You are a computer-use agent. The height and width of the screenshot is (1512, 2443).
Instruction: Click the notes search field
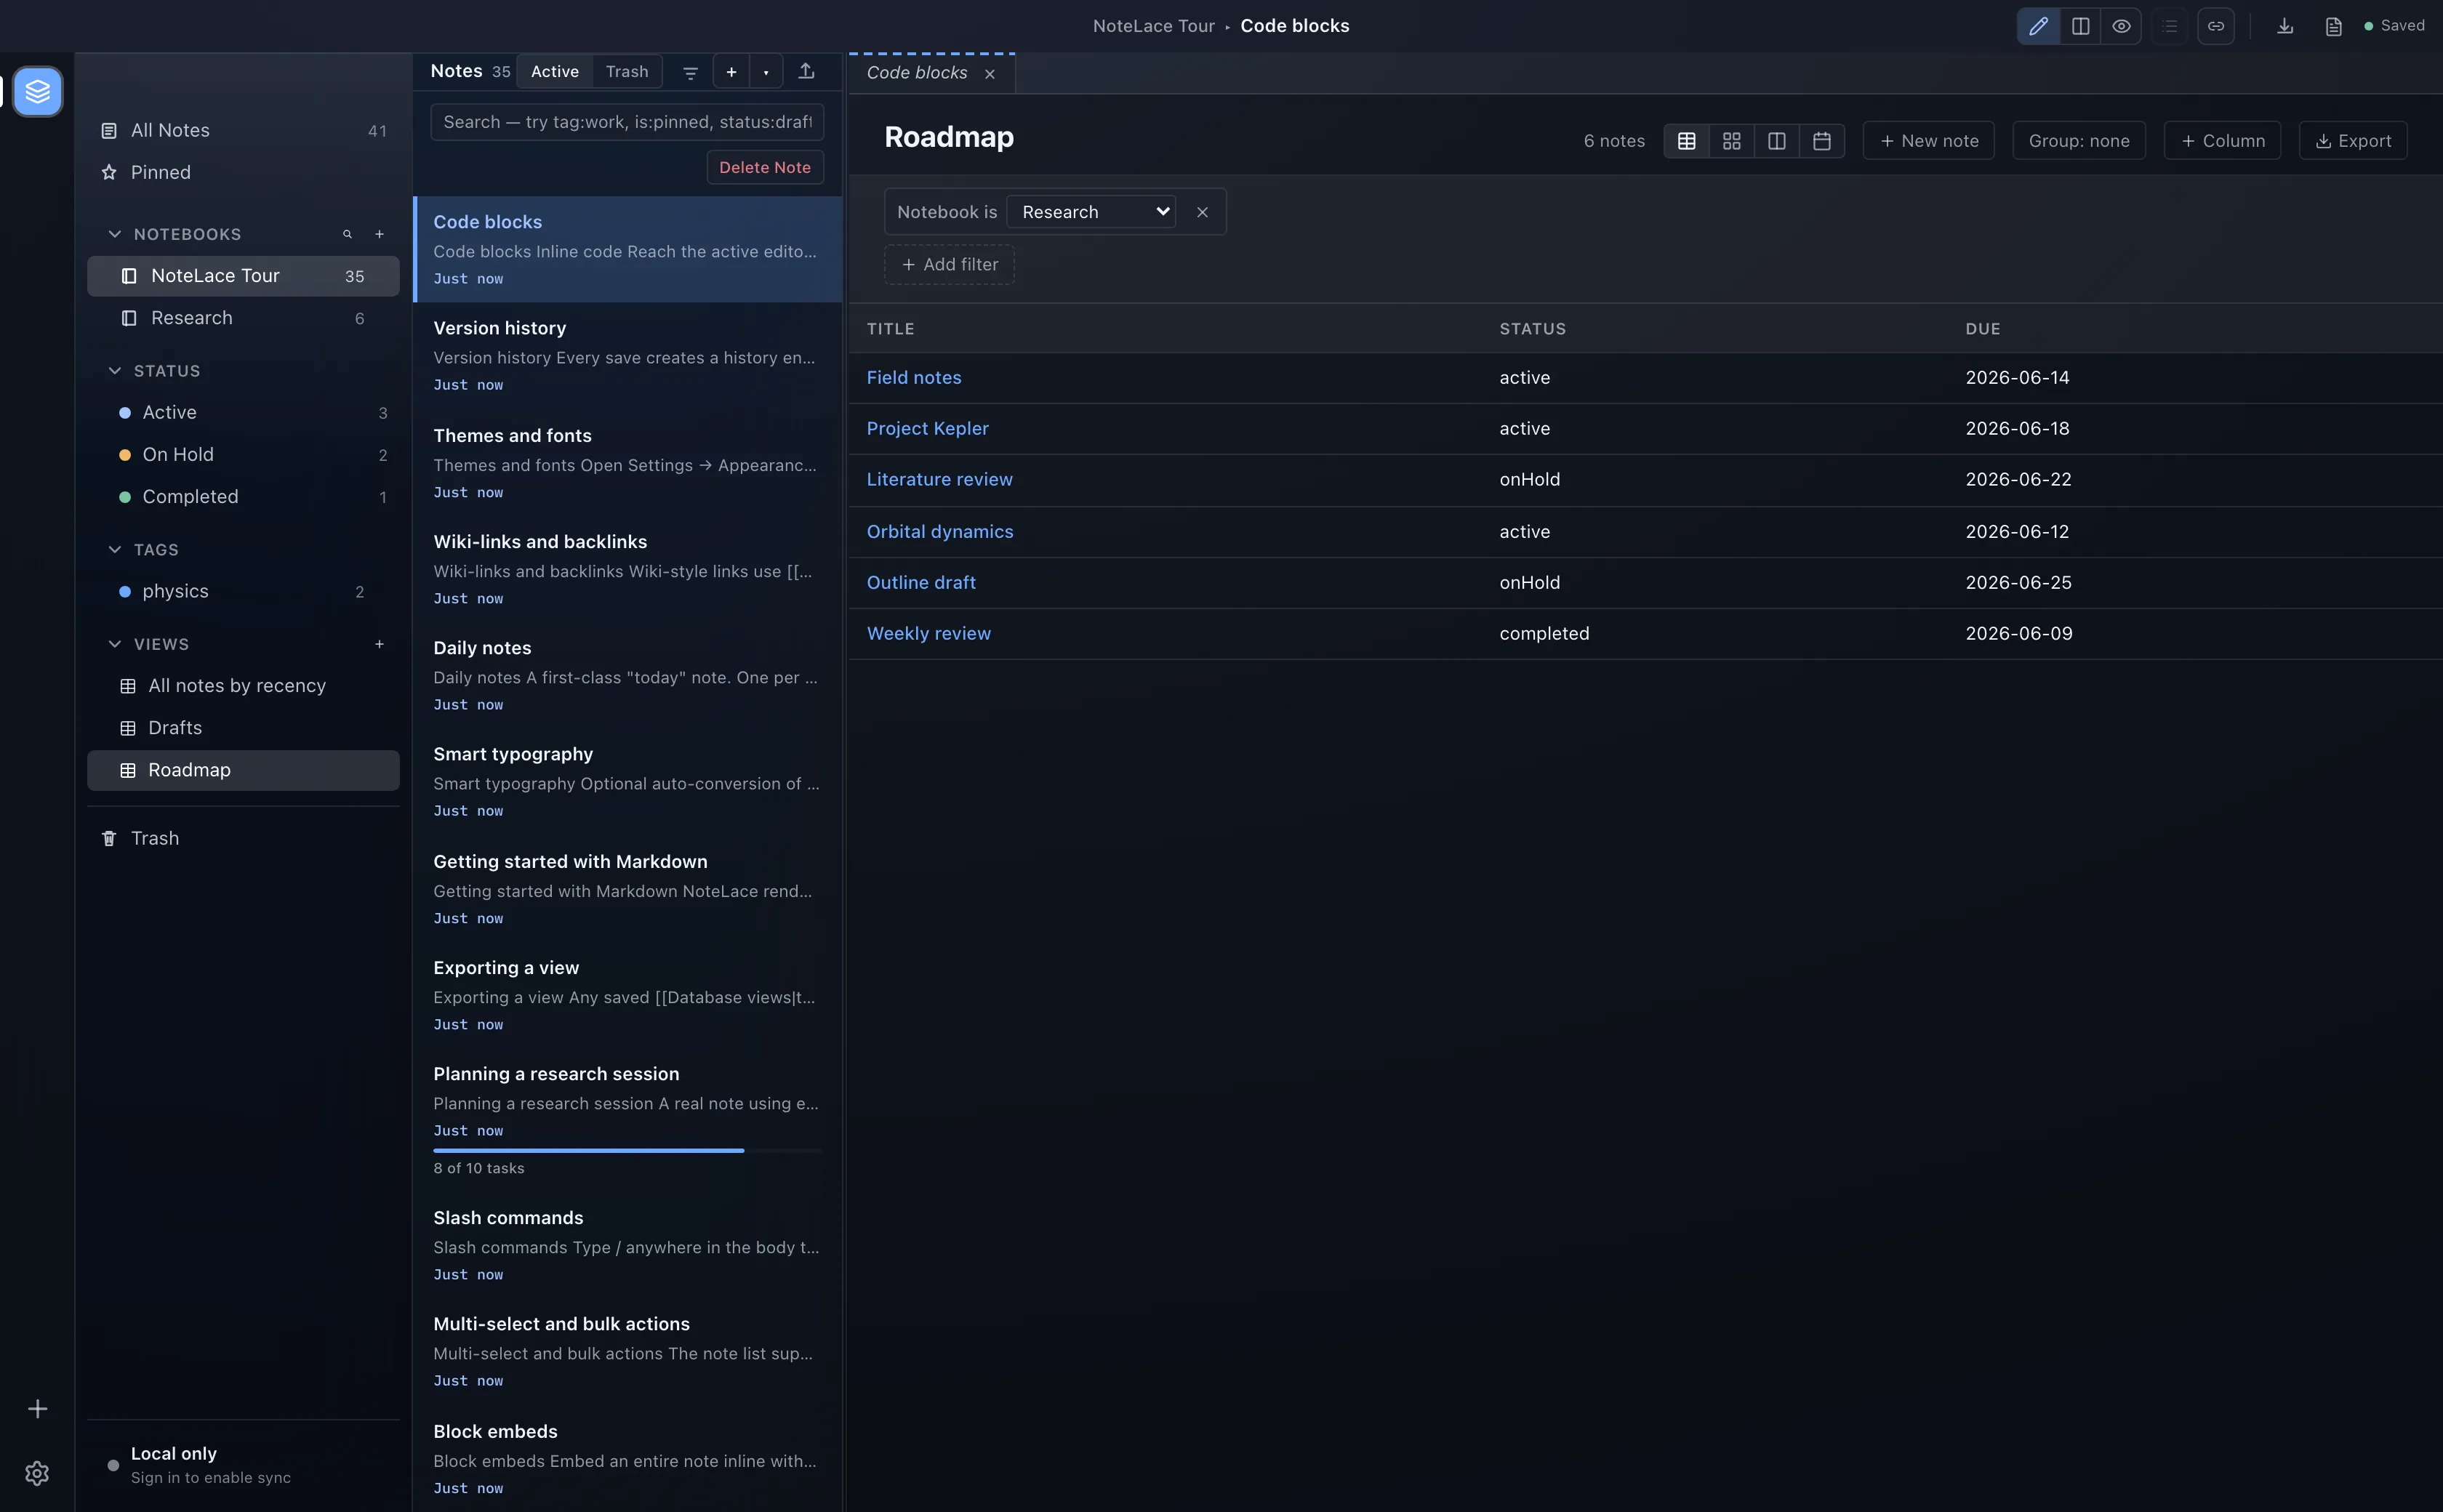pyautogui.click(x=627, y=122)
